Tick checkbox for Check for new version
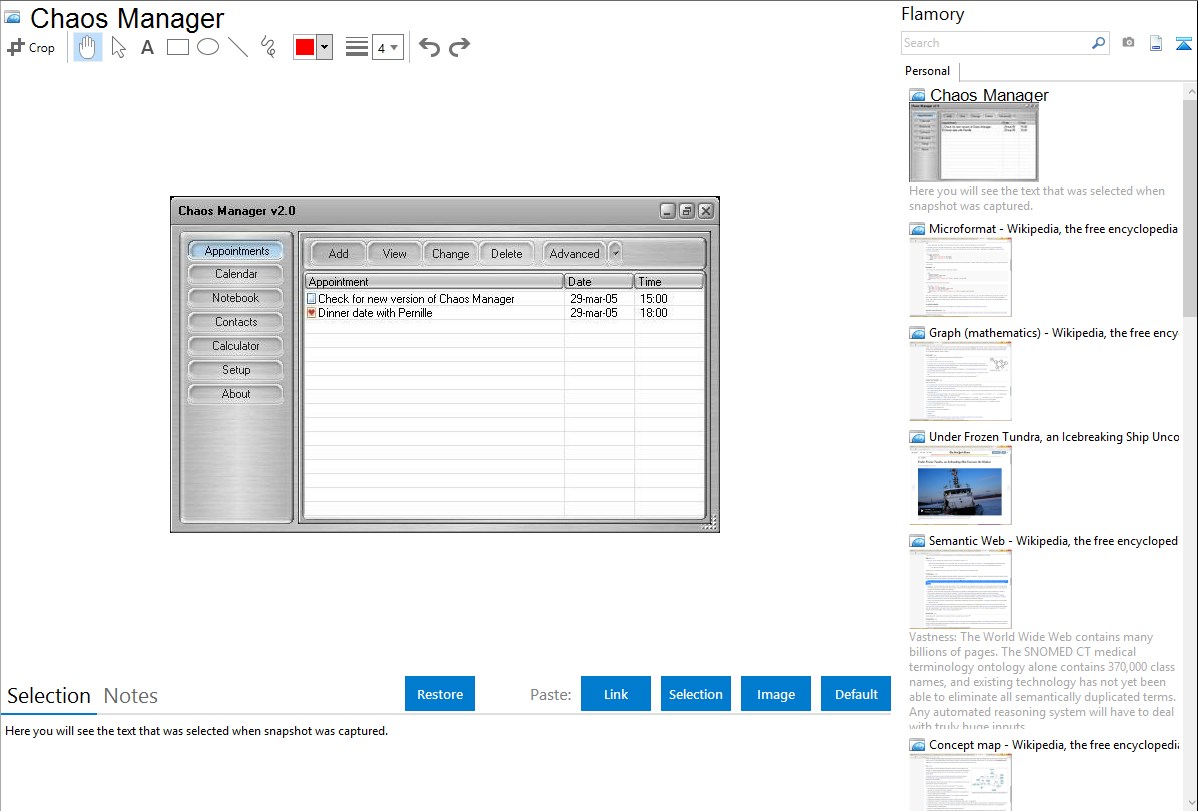 pyautogui.click(x=312, y=299)
